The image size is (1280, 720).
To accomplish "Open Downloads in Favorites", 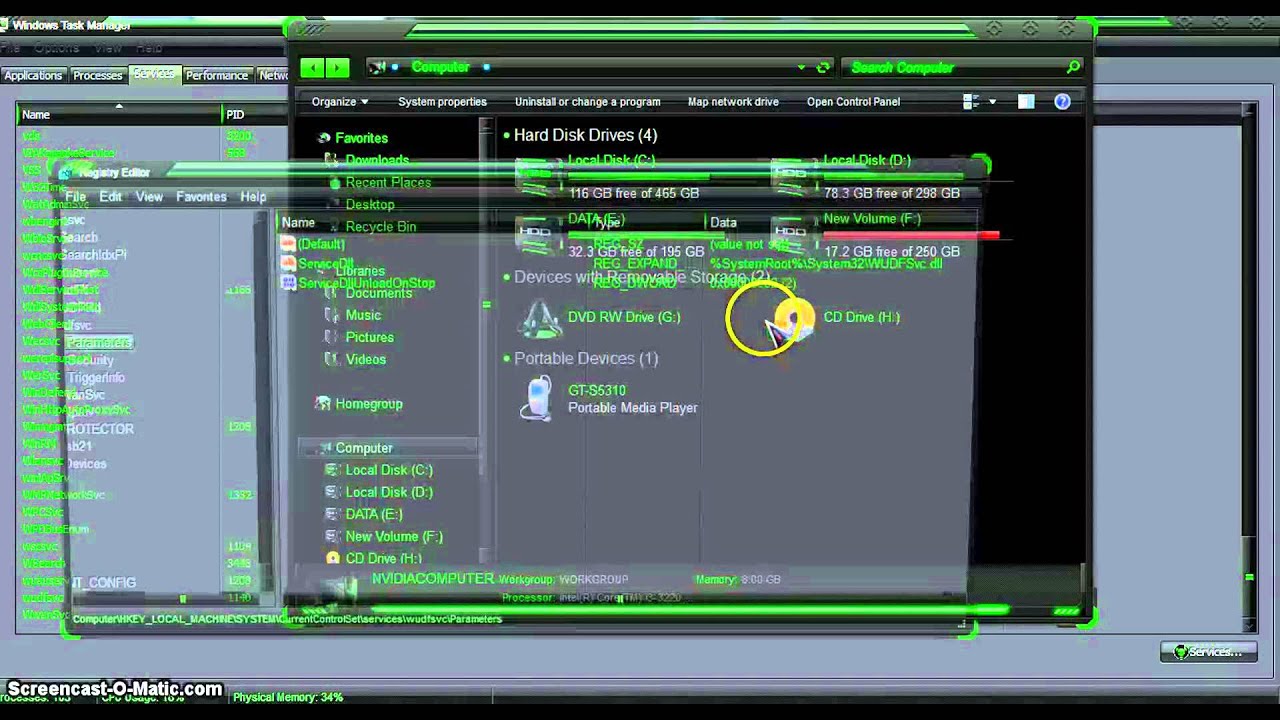I will tap(377, 160).
